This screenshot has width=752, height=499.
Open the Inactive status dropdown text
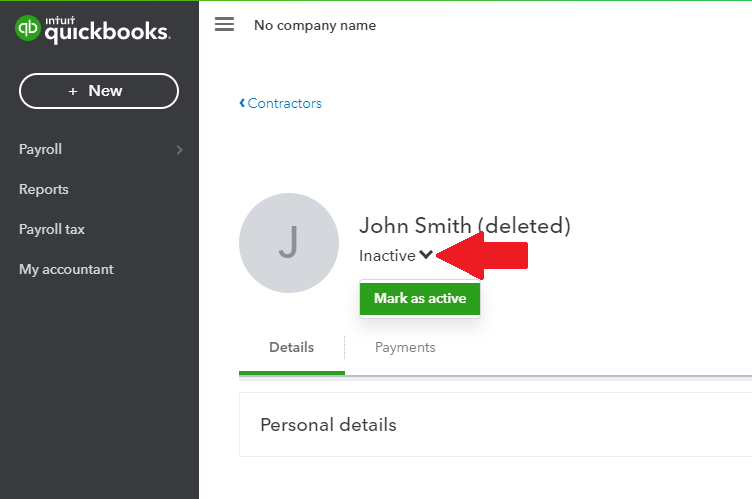pyautogui.click(x=387, y=256)
